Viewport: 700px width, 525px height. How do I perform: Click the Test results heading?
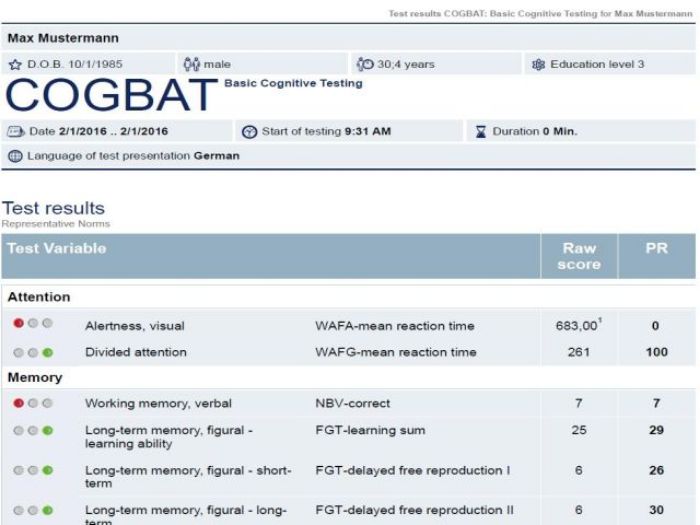tap(54, 208)
